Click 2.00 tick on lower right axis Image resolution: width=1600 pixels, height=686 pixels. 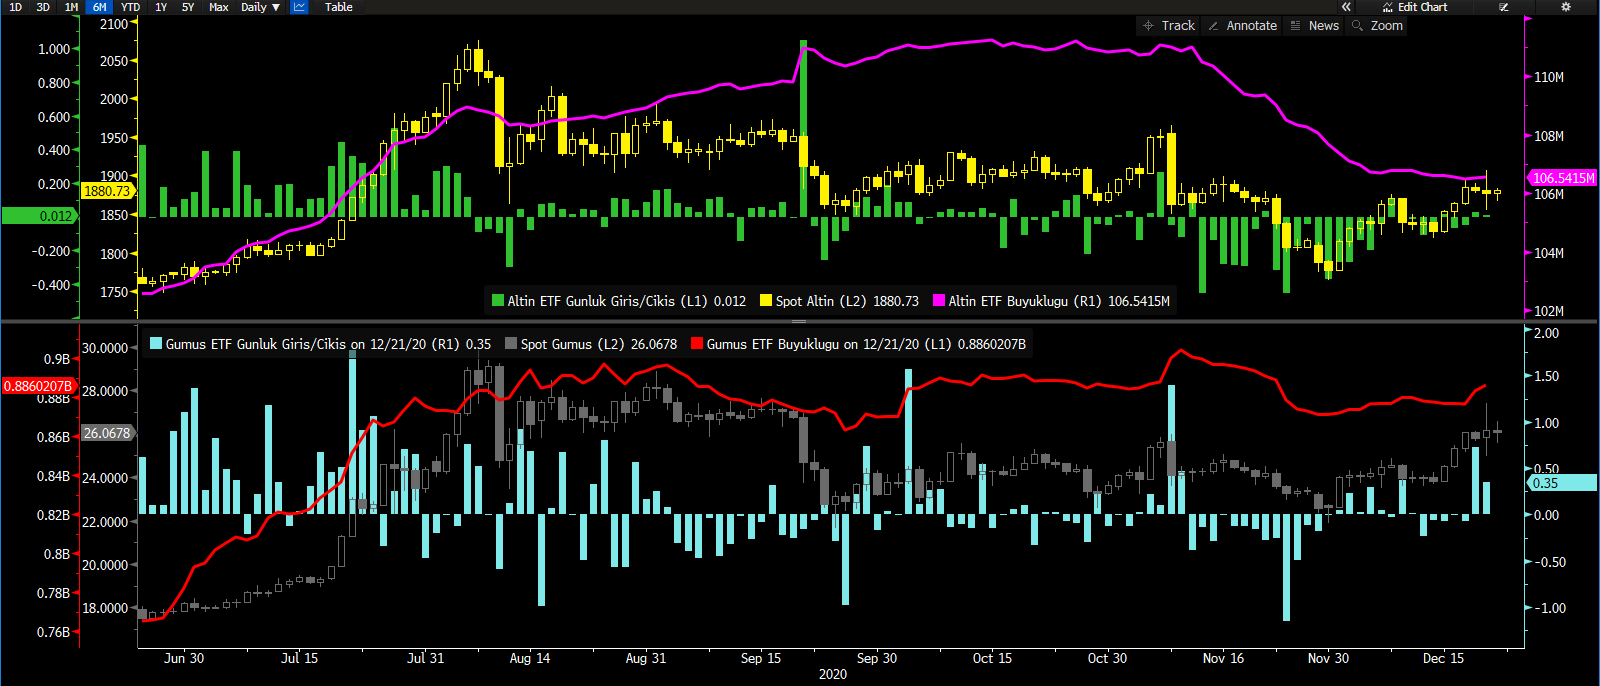pyautogui.click(x=1546, y=333)
